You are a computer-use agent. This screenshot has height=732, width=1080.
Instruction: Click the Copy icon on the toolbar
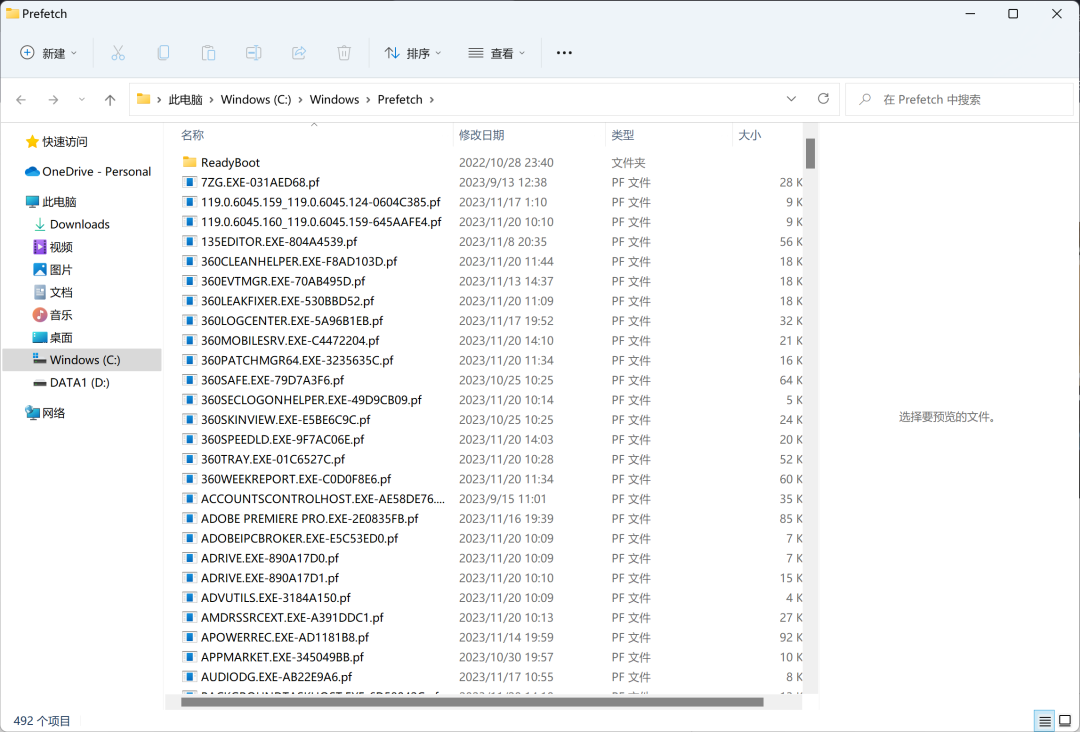click(163, 52)
